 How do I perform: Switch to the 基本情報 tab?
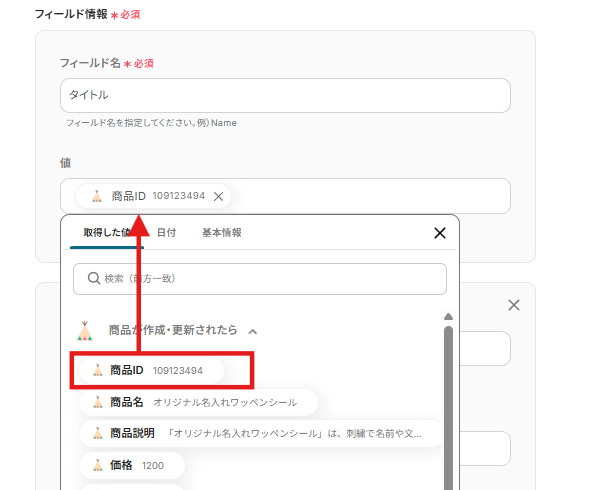pos(222,233)
